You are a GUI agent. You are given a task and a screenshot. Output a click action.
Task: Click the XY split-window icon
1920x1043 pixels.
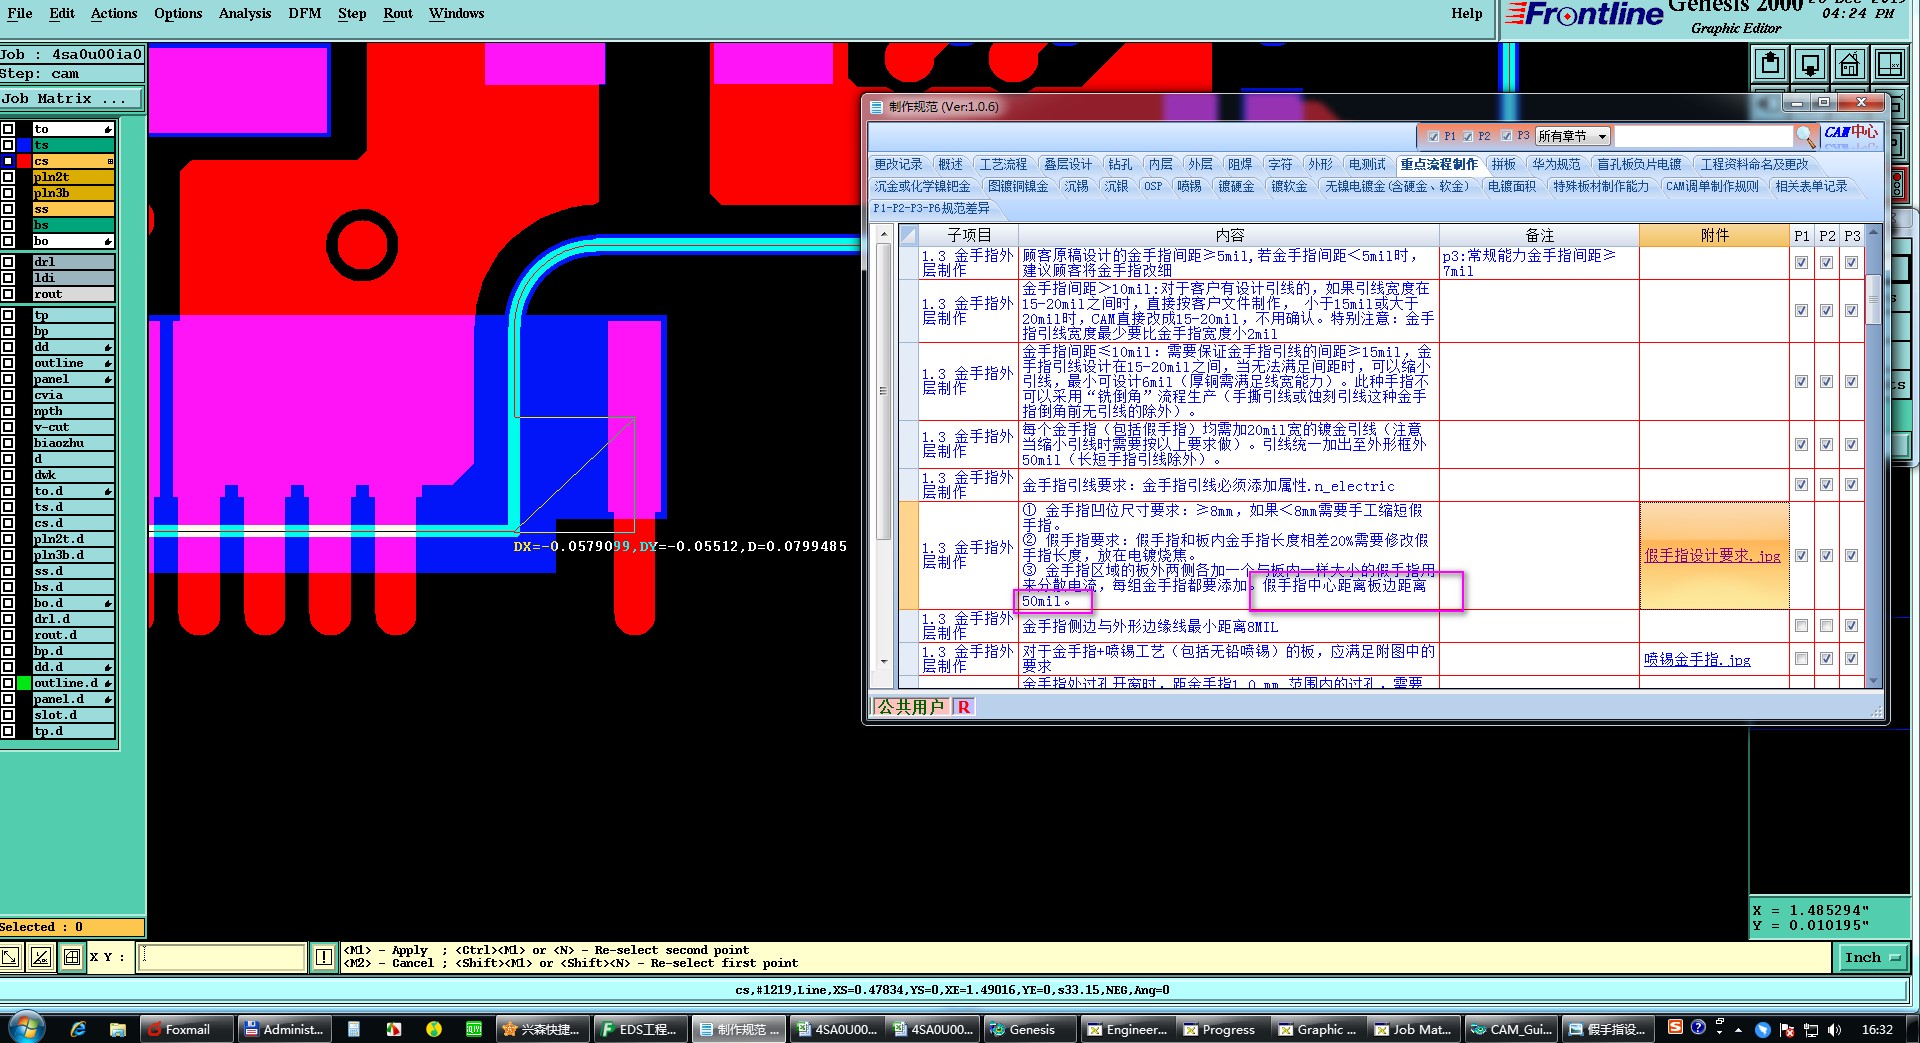[x=1889, y=65]
